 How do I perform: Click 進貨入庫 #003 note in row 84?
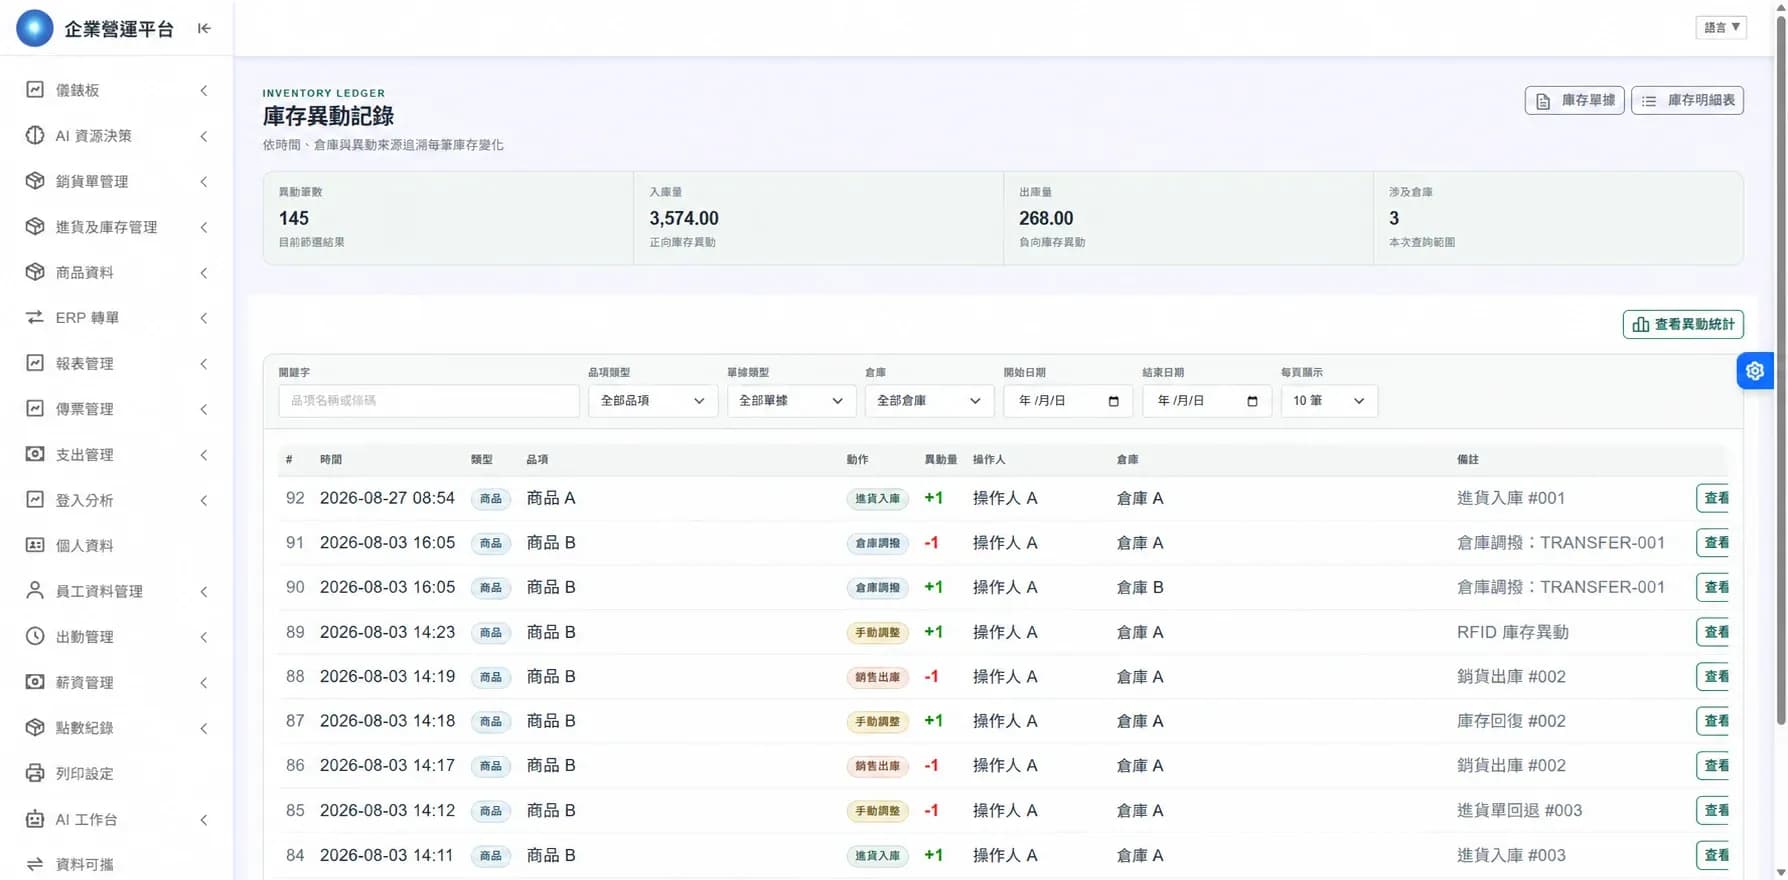[1511, 855]
